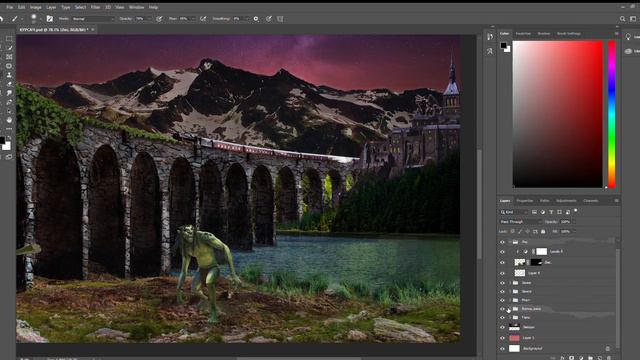The image size is (640, 360).
Task: Hide the red Layer 1 layer
Action: point(502,338)
